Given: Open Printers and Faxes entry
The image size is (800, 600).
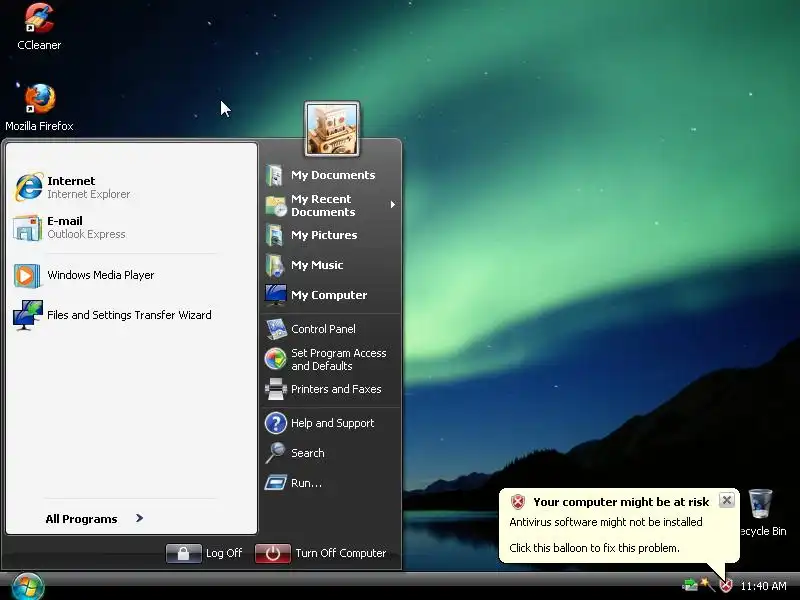Looking at the screenshot, I should coord(331,389).
